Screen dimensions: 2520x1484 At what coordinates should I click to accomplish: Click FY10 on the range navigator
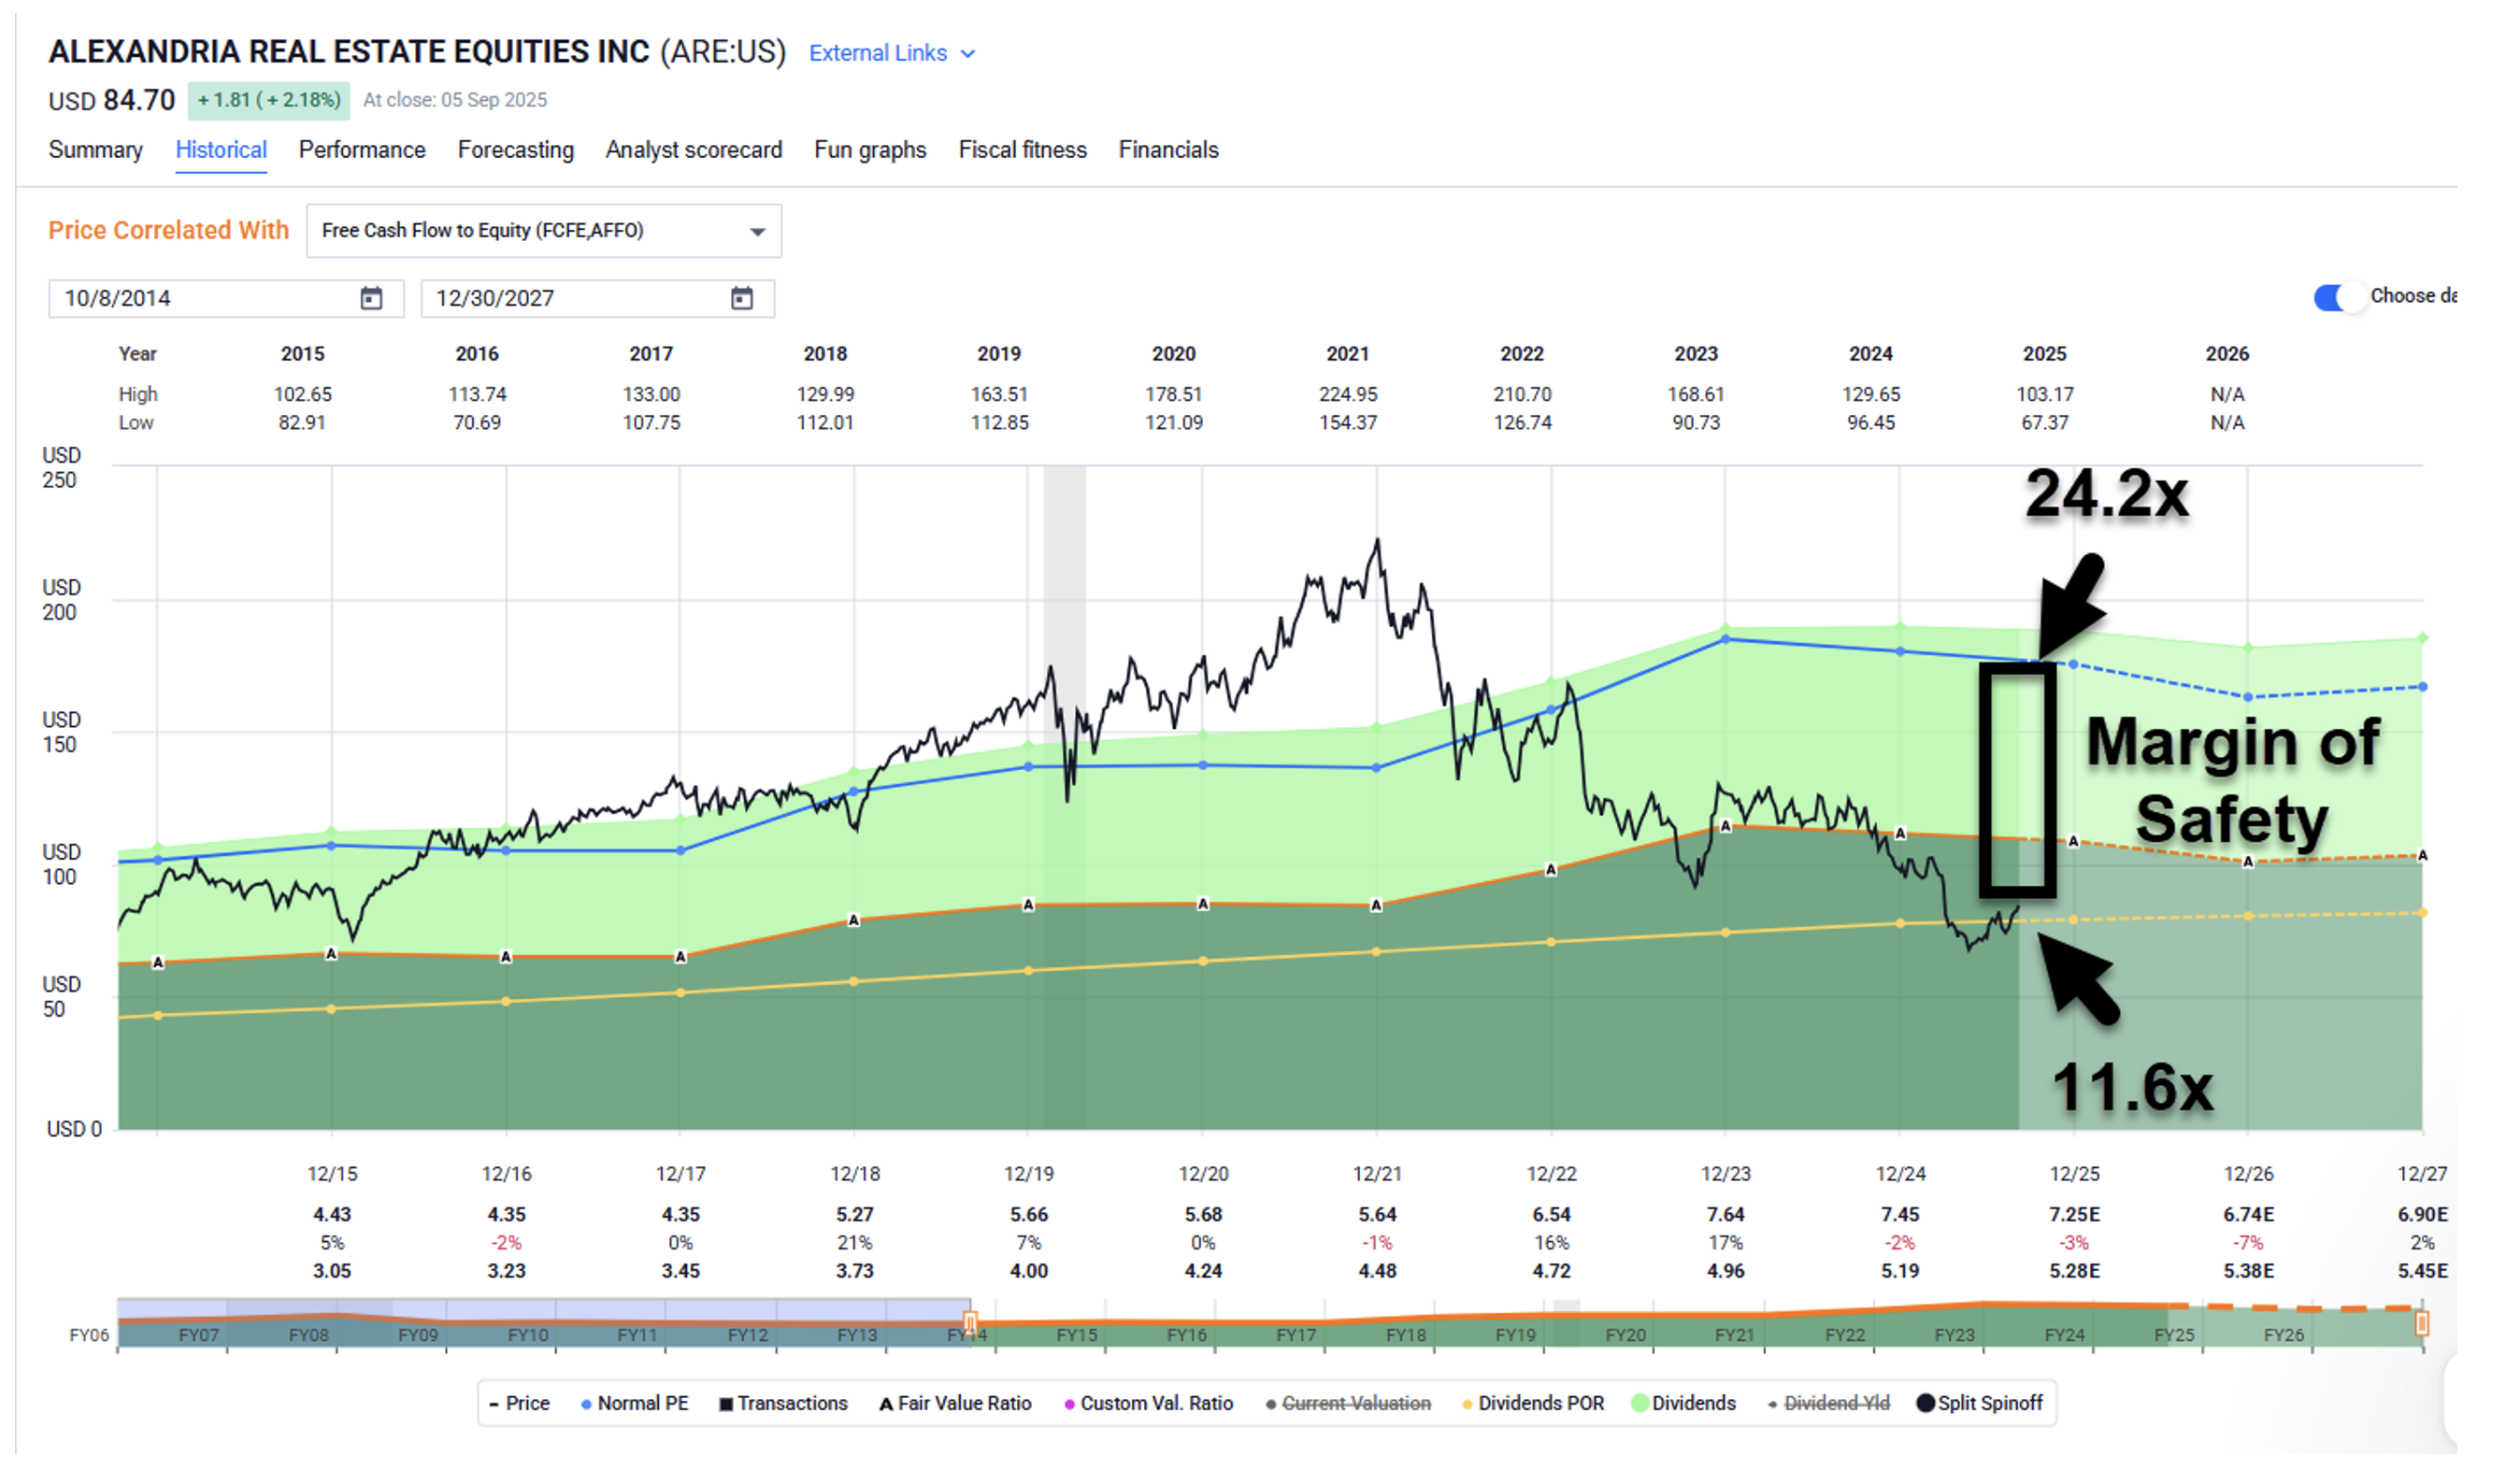pyautogui.click(x=528, y=1336)
